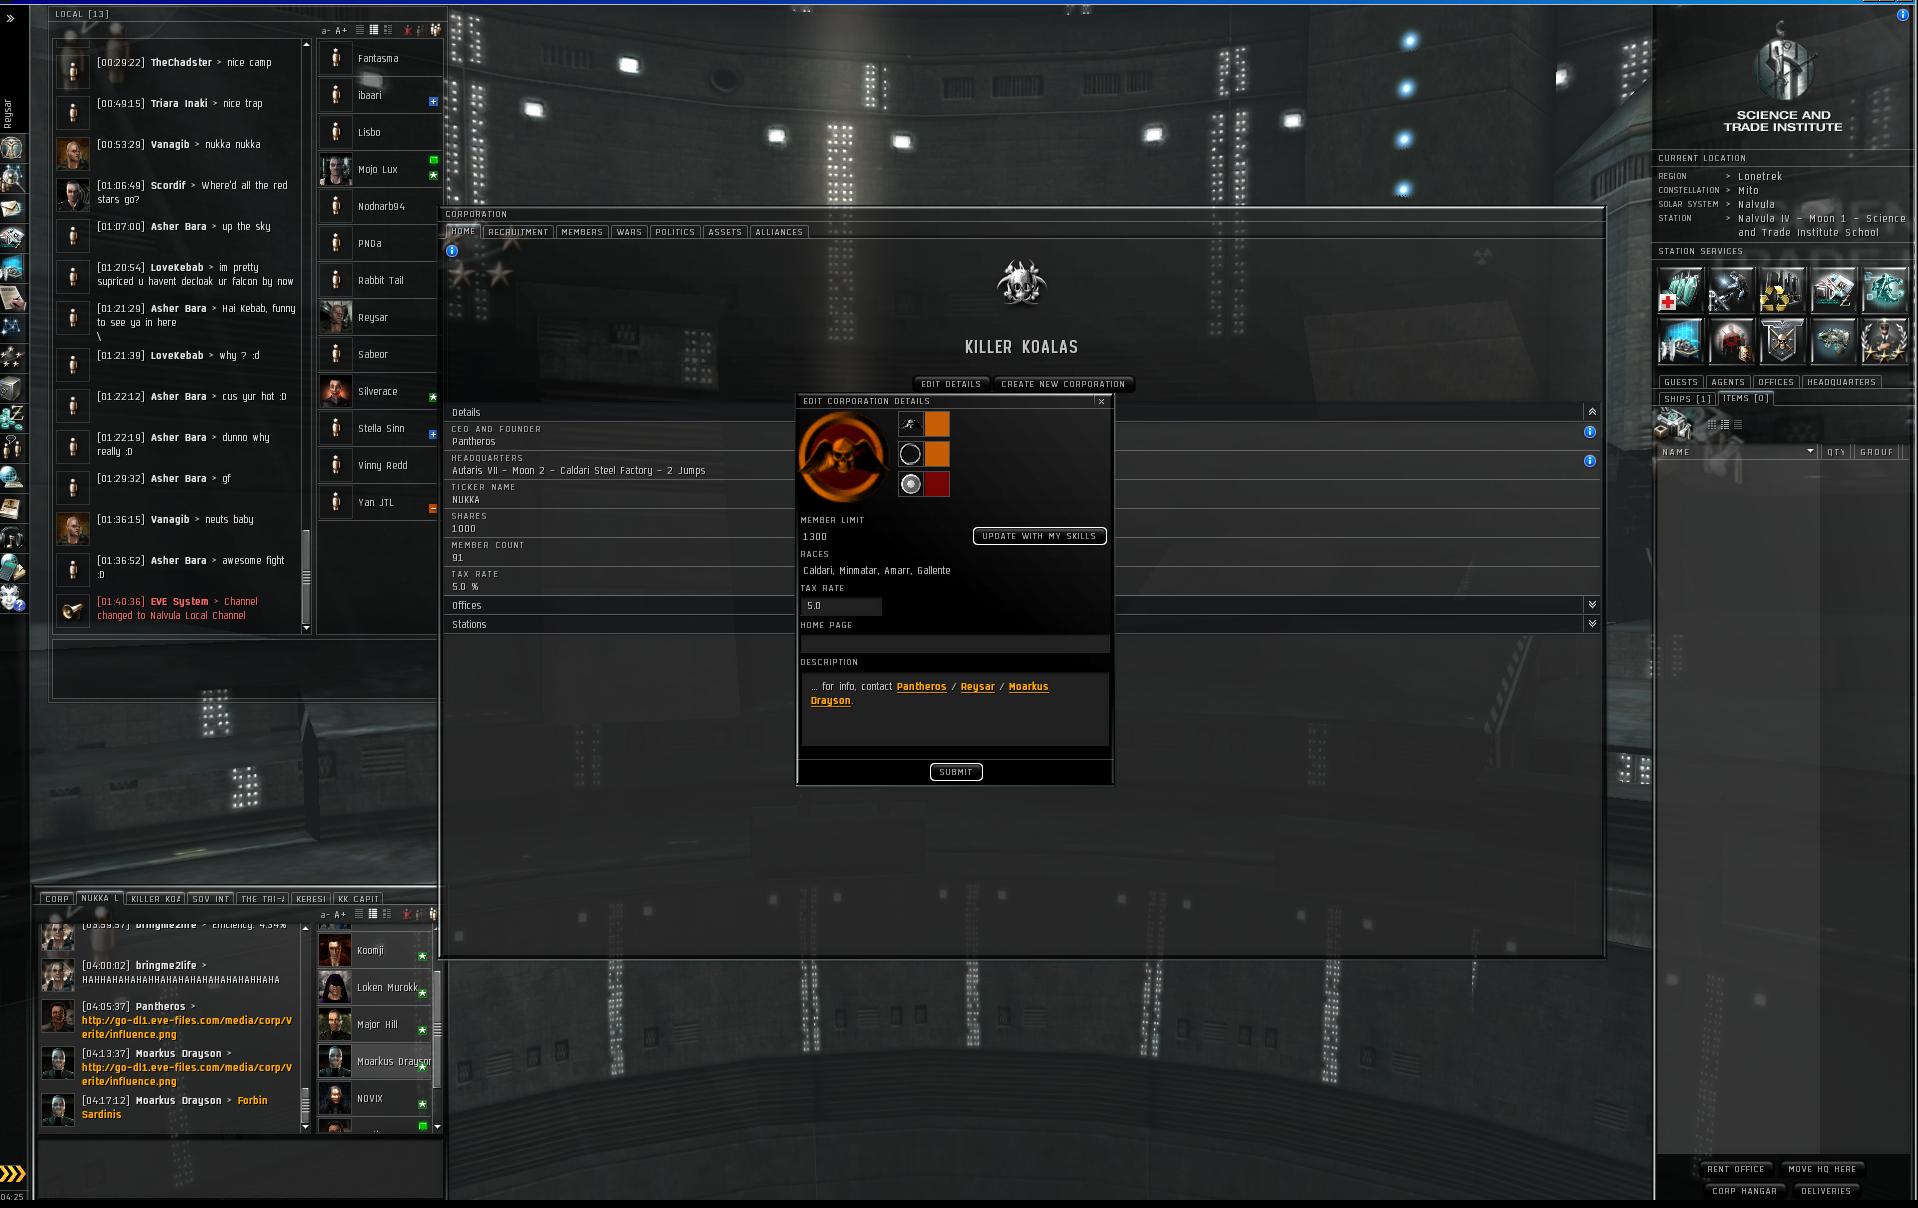The image size is (1918, 1208).
Task: Open the Name column sort dropdown
Action: 1810,452
